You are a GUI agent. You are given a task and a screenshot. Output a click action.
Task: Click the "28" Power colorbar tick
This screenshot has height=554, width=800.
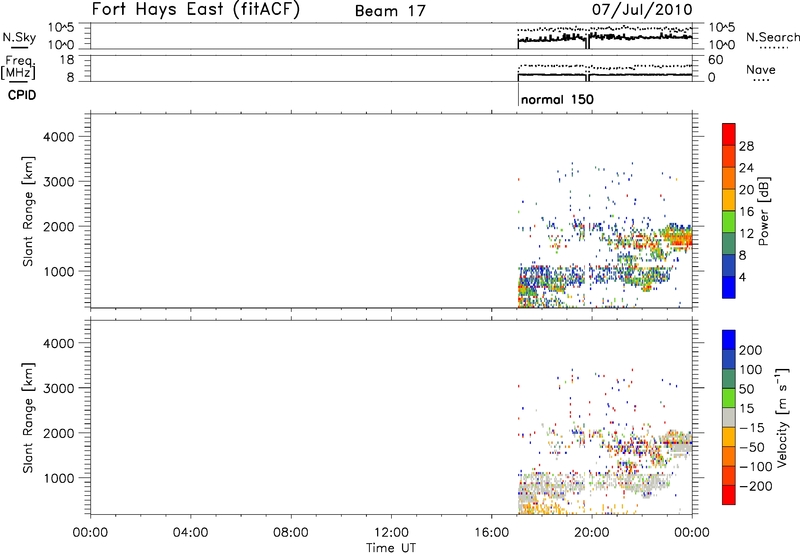tap(746, 146)
